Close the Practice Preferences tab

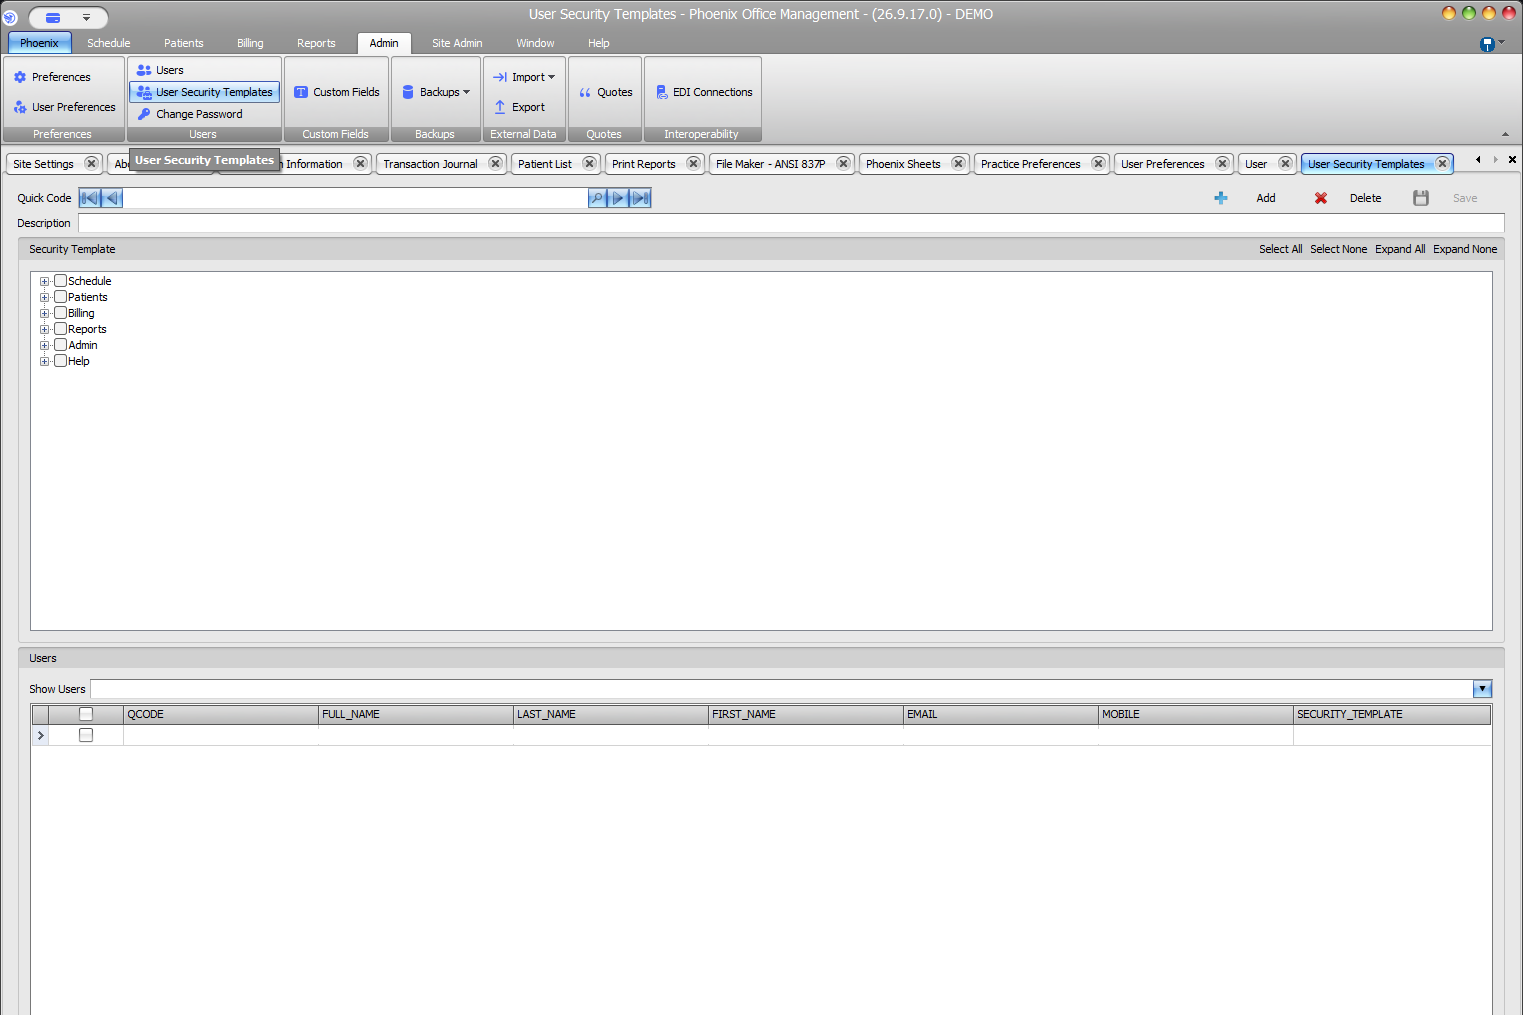1098,163
